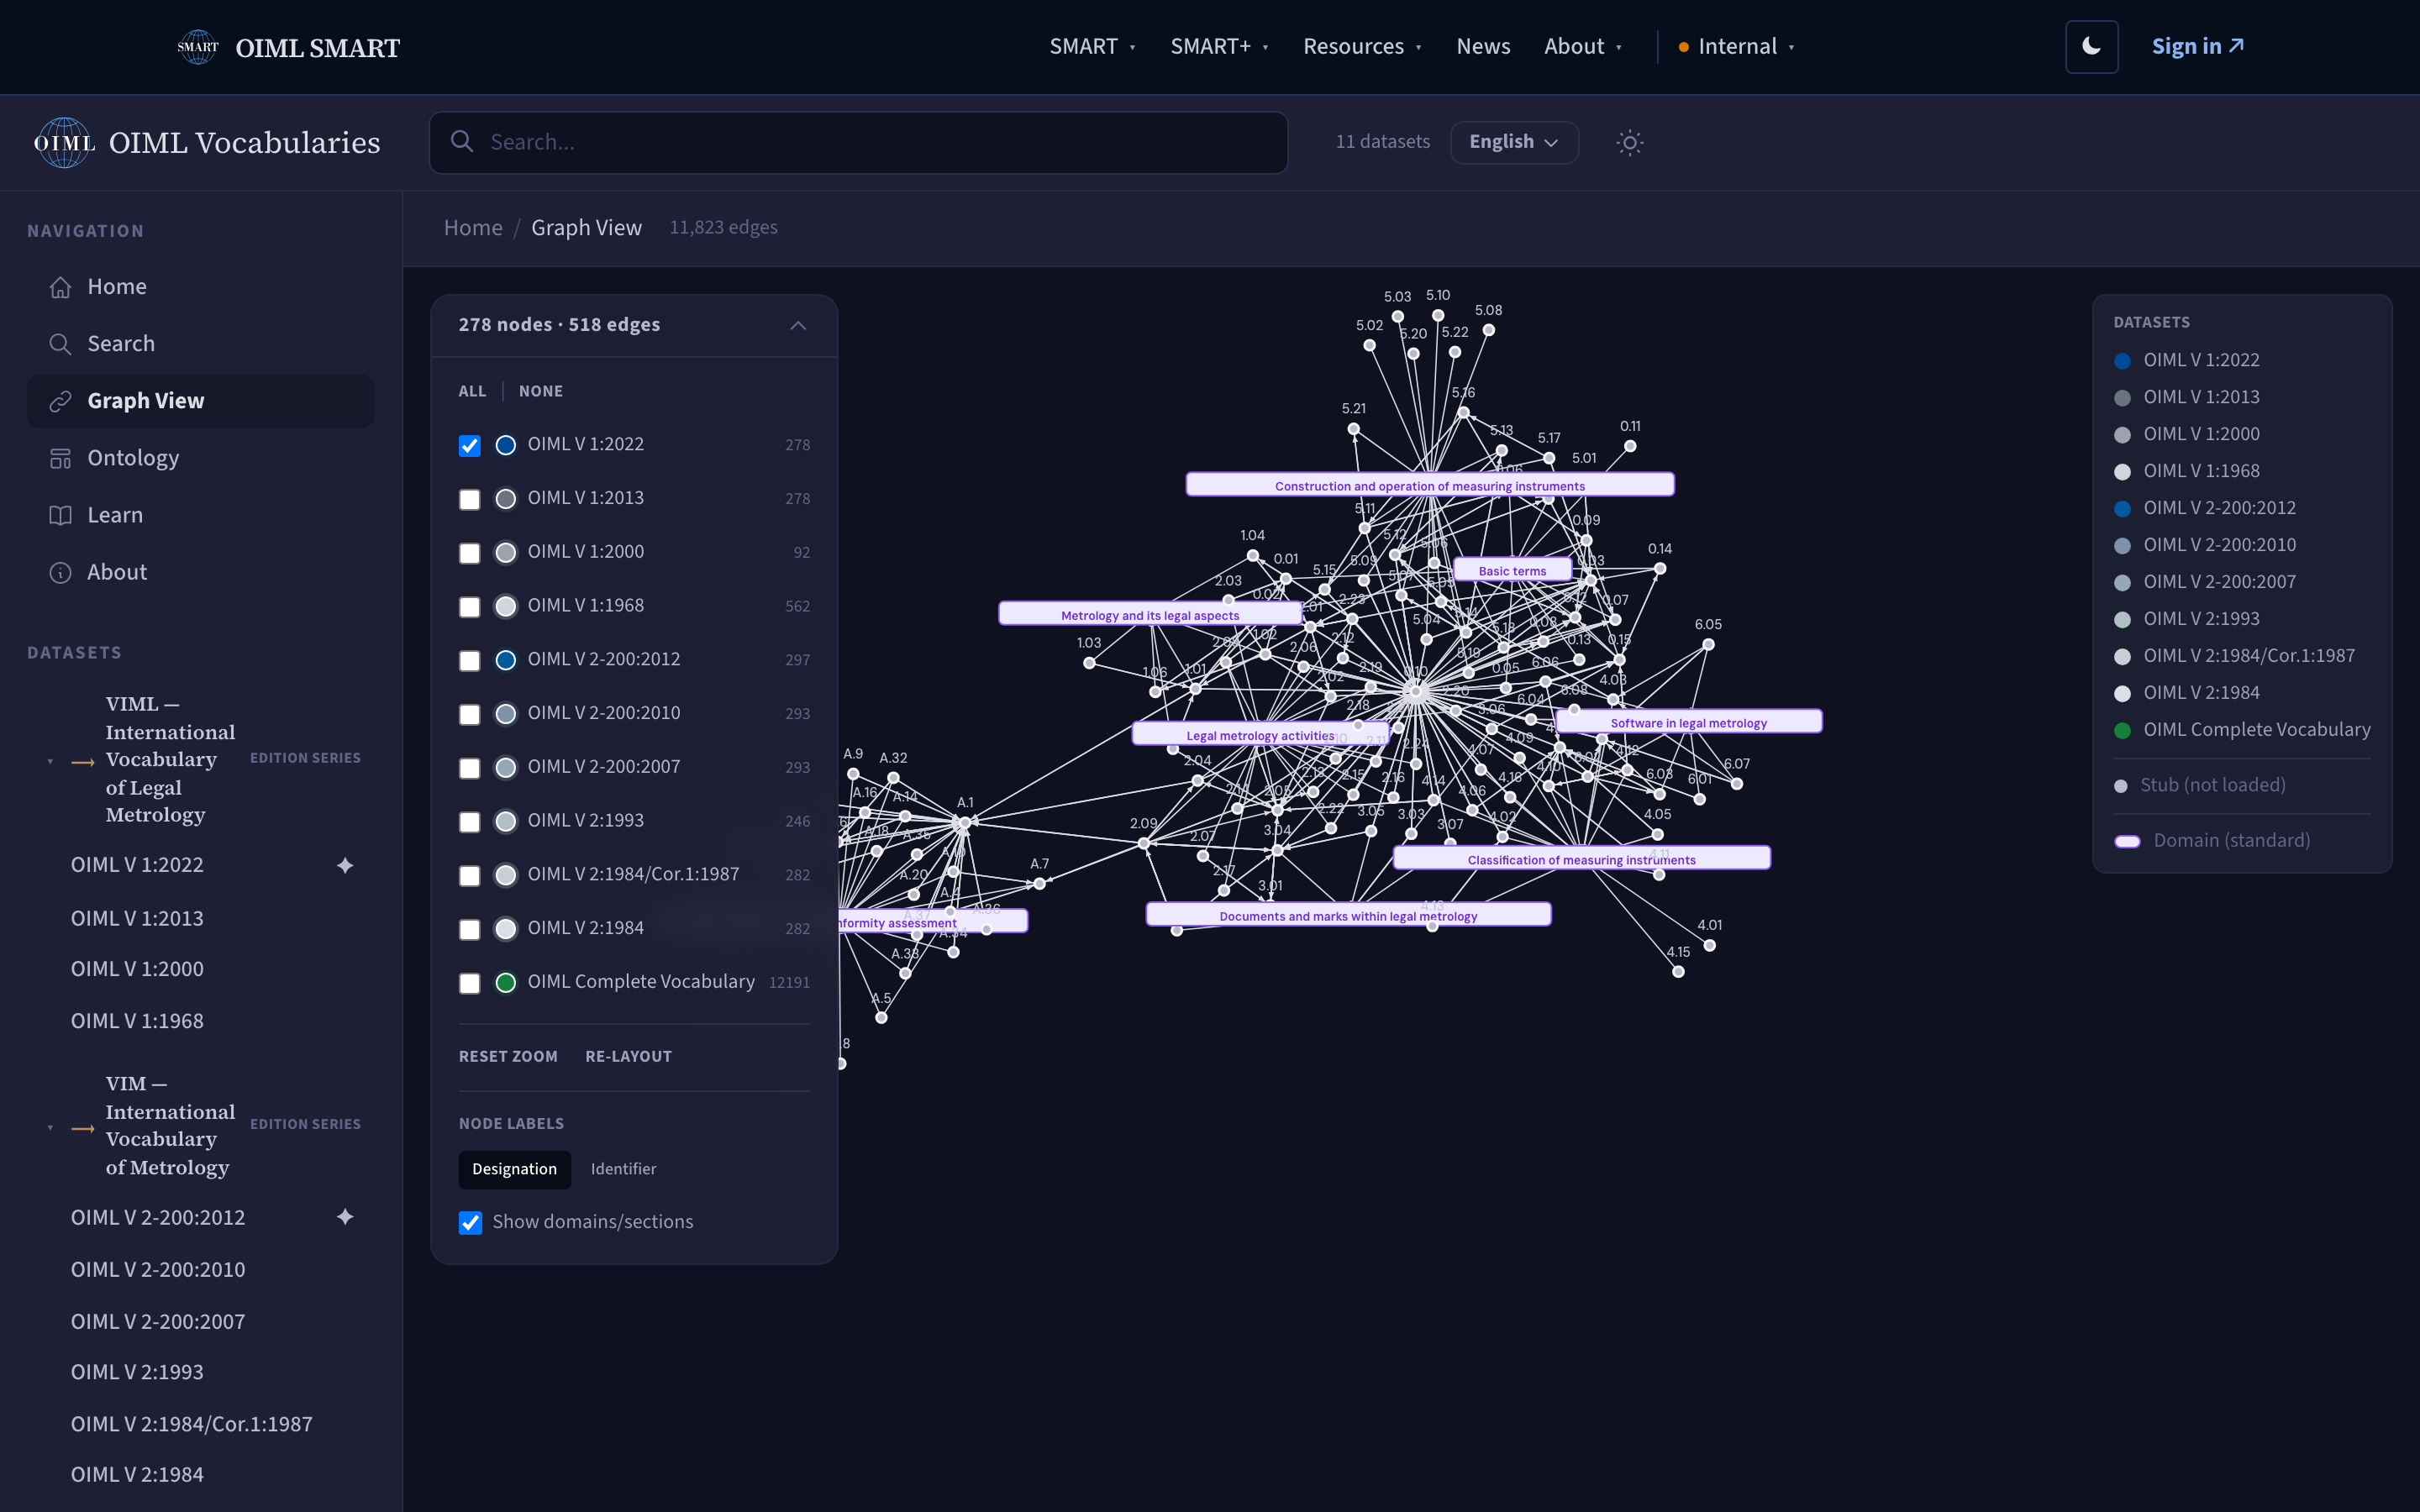Click graph node labeled 4.01
The image size is (2420, 1512).
pyautogui.click(x=1709, y=945)
